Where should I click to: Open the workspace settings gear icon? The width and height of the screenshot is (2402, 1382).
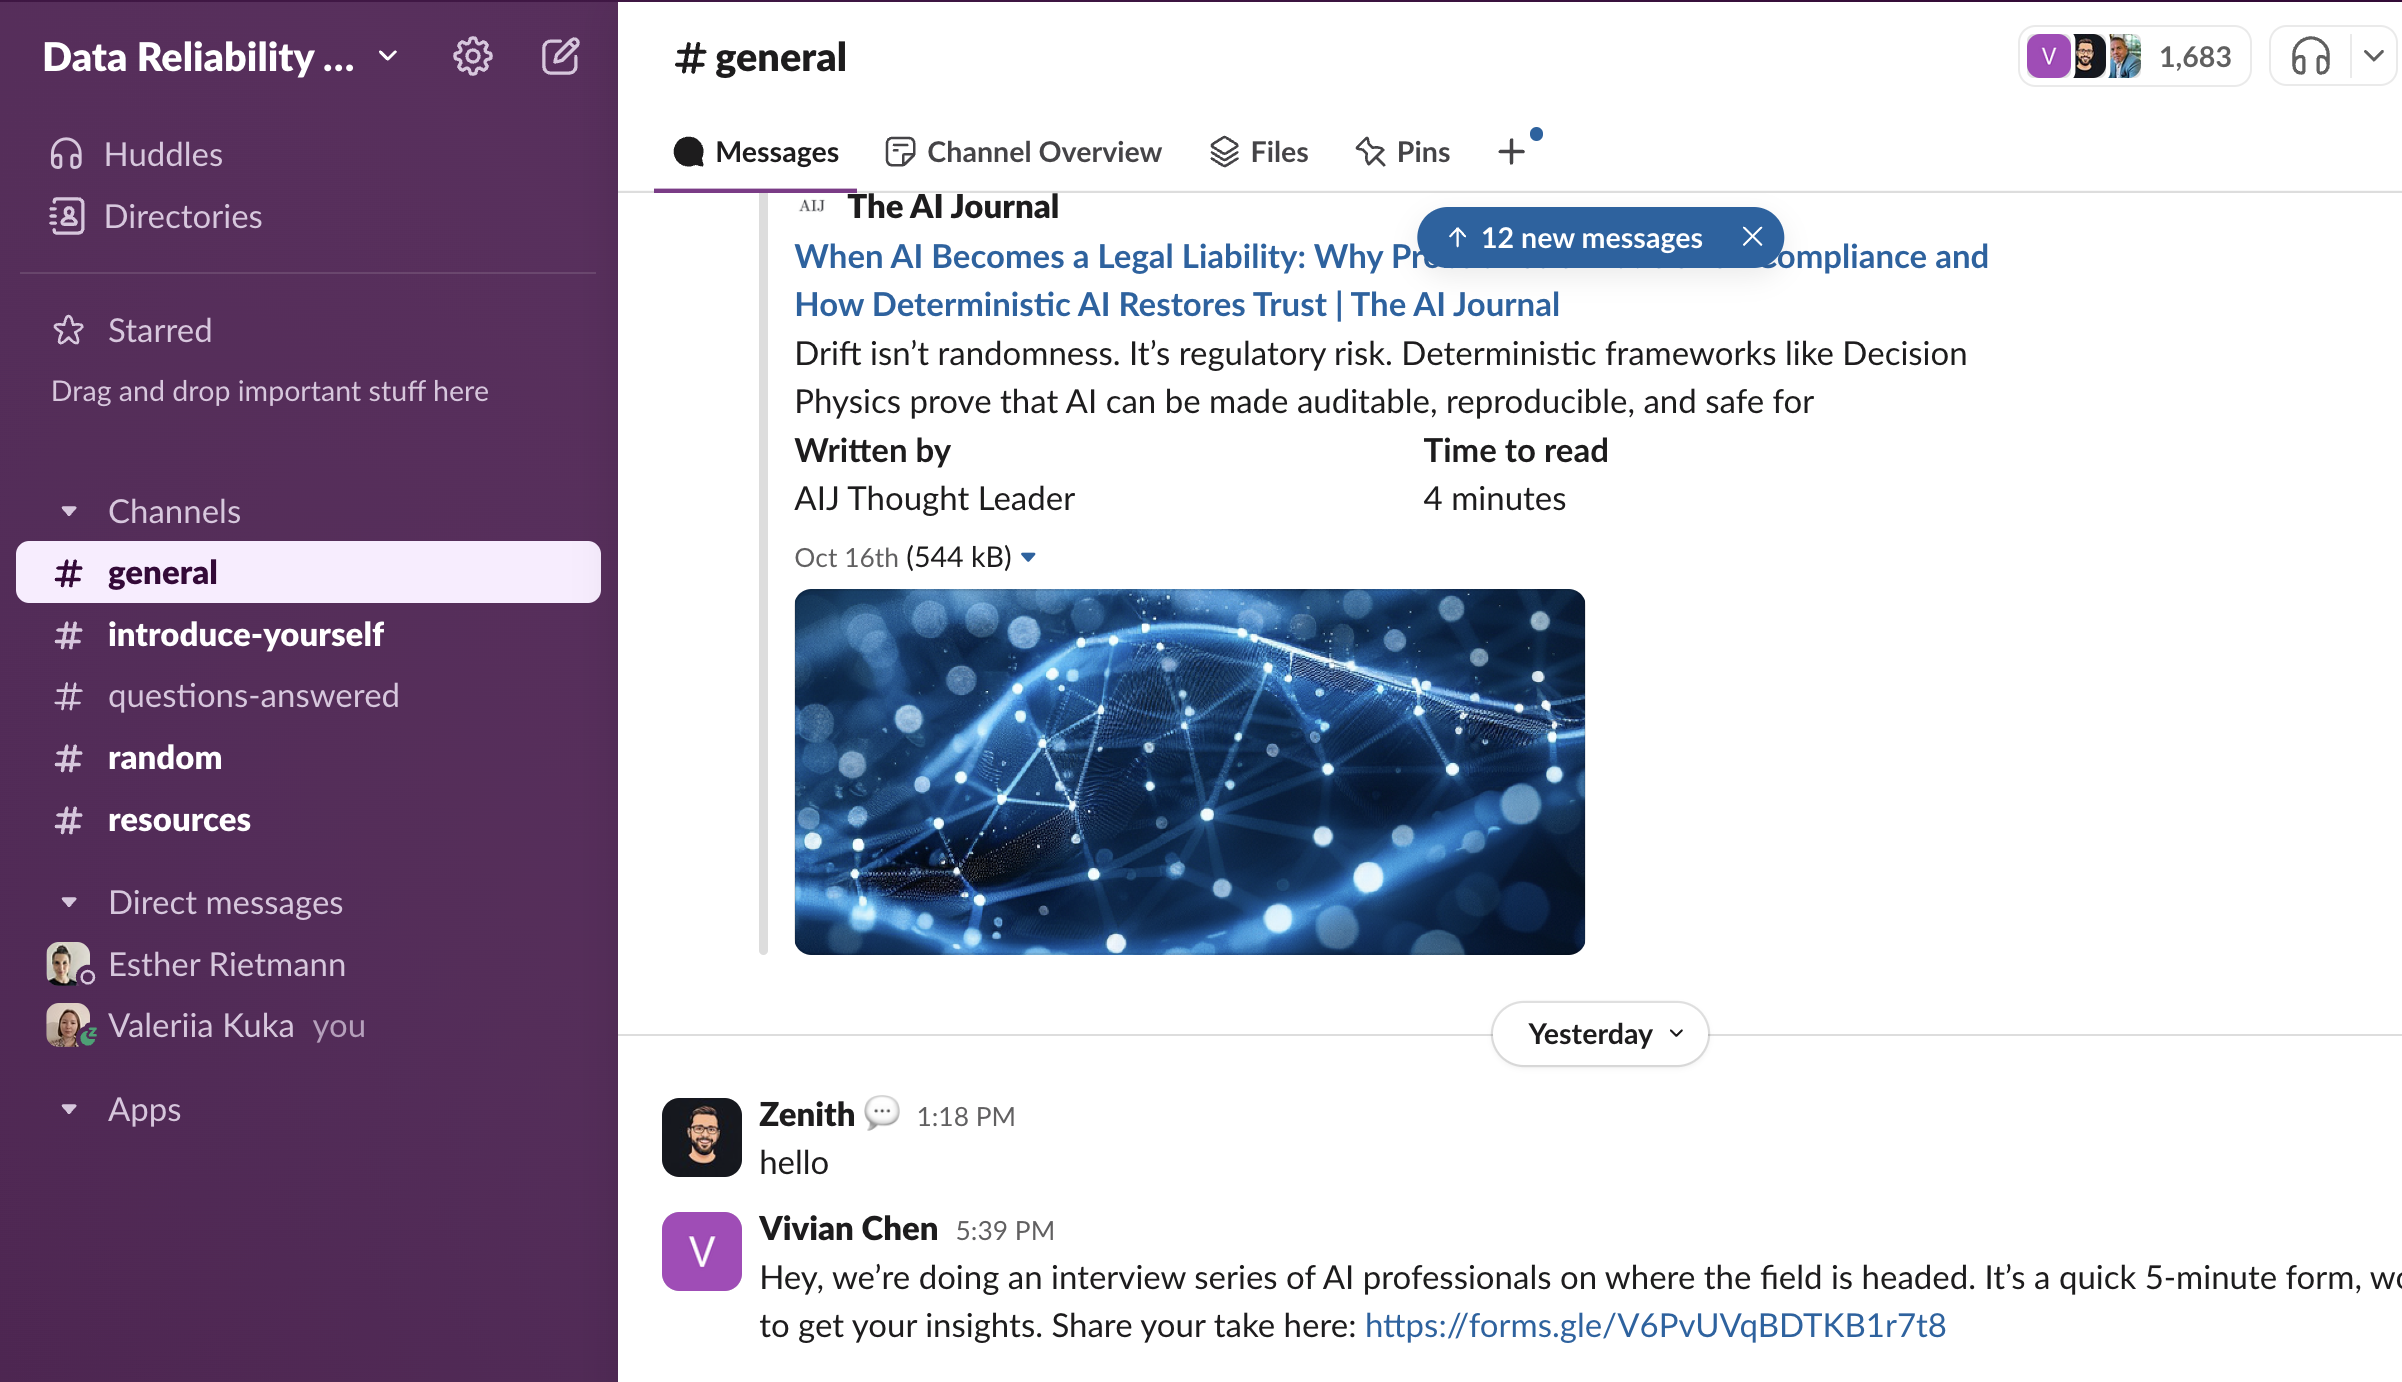point(472,57)
